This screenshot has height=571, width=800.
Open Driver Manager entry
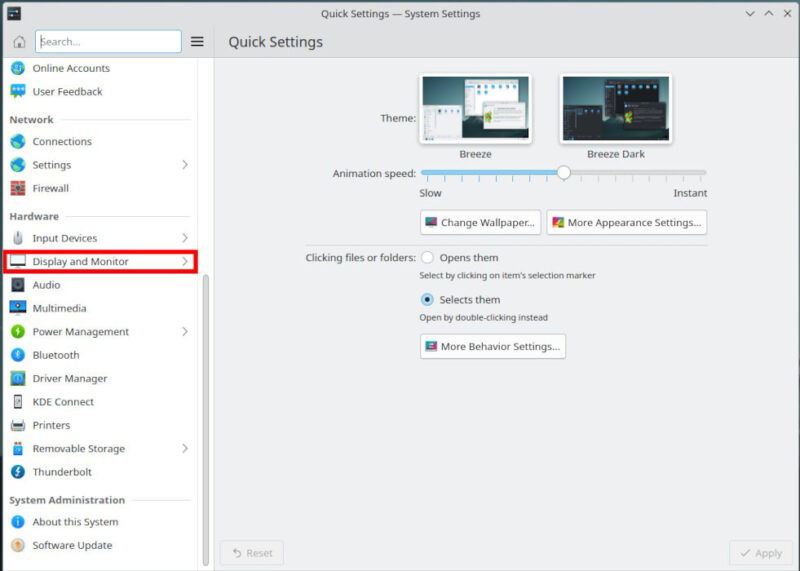[x=100, y=379]
